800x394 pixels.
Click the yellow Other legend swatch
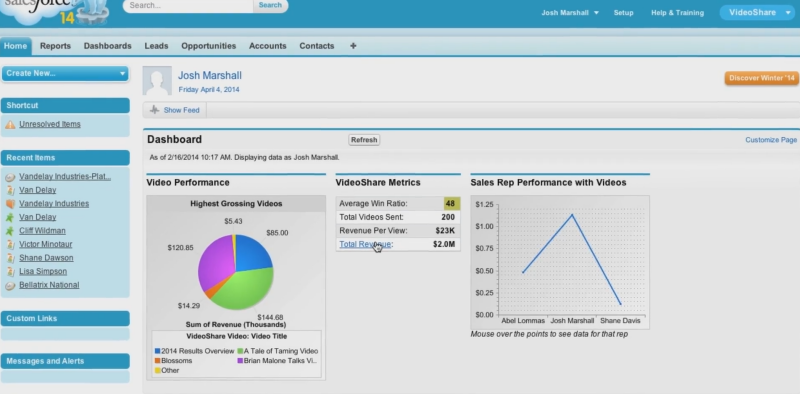(x=158, y=371)
